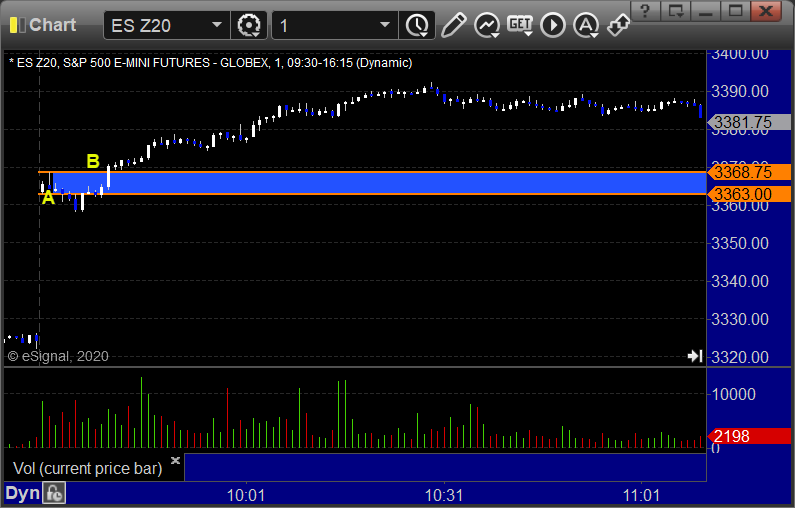The image size is (795, 508).
Task: Click the 3320.00 price axis label
Action: 740,357
